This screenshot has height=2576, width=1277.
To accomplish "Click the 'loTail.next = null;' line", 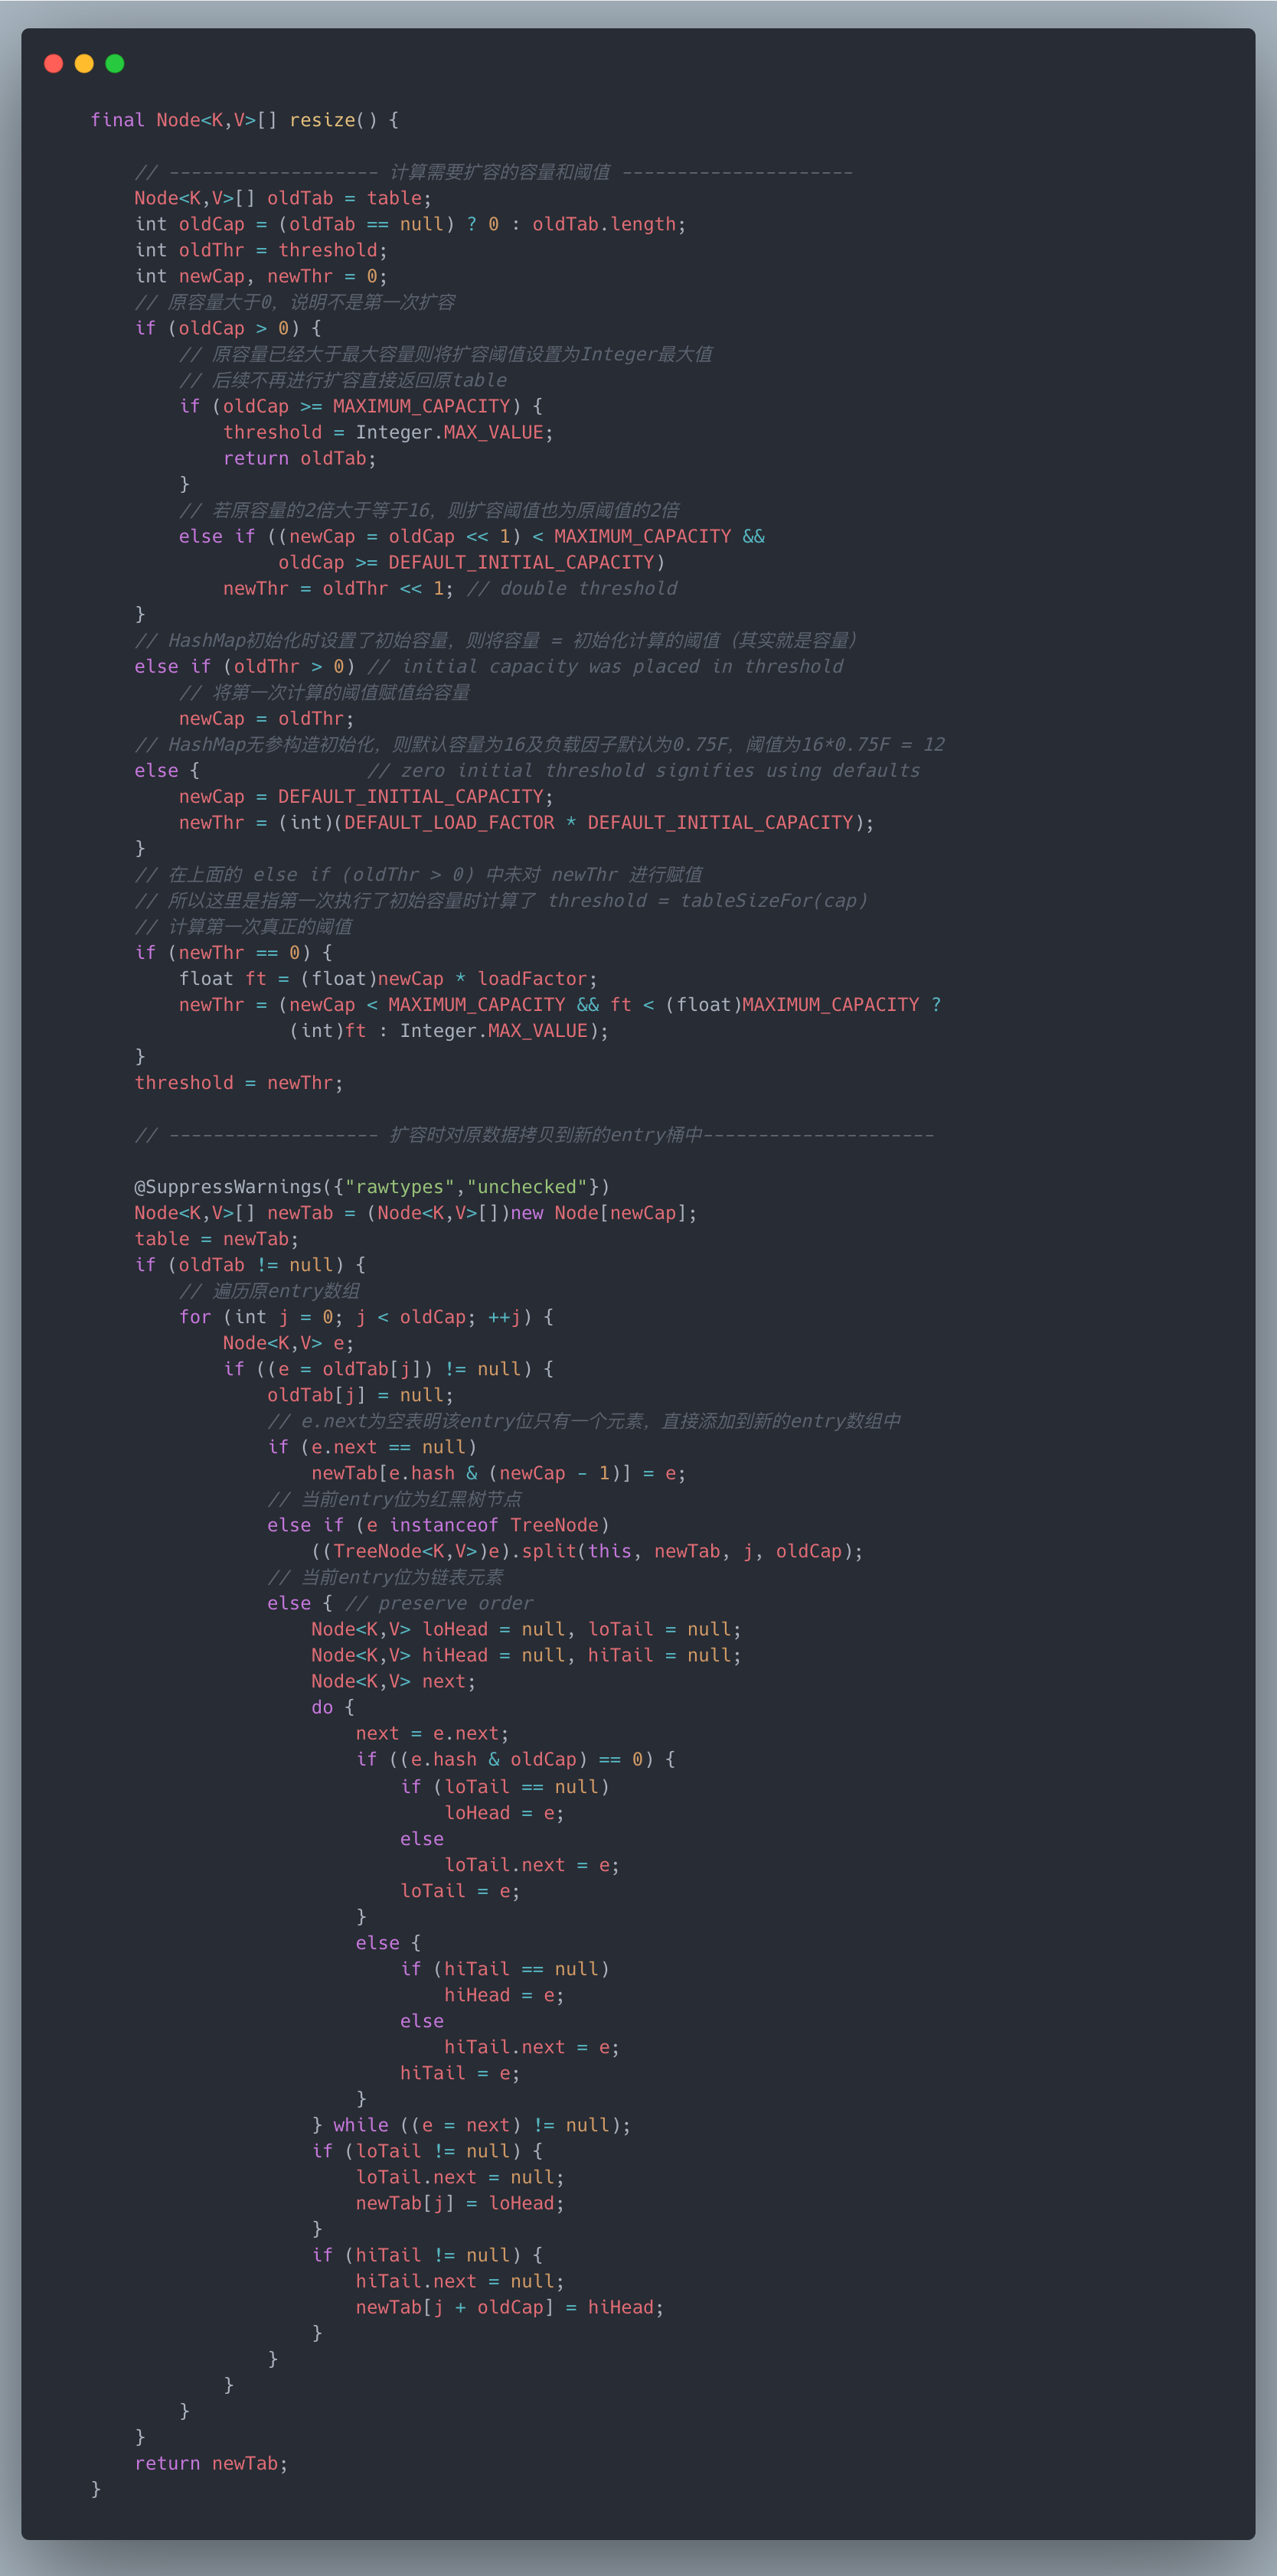I will (460, 2176).
